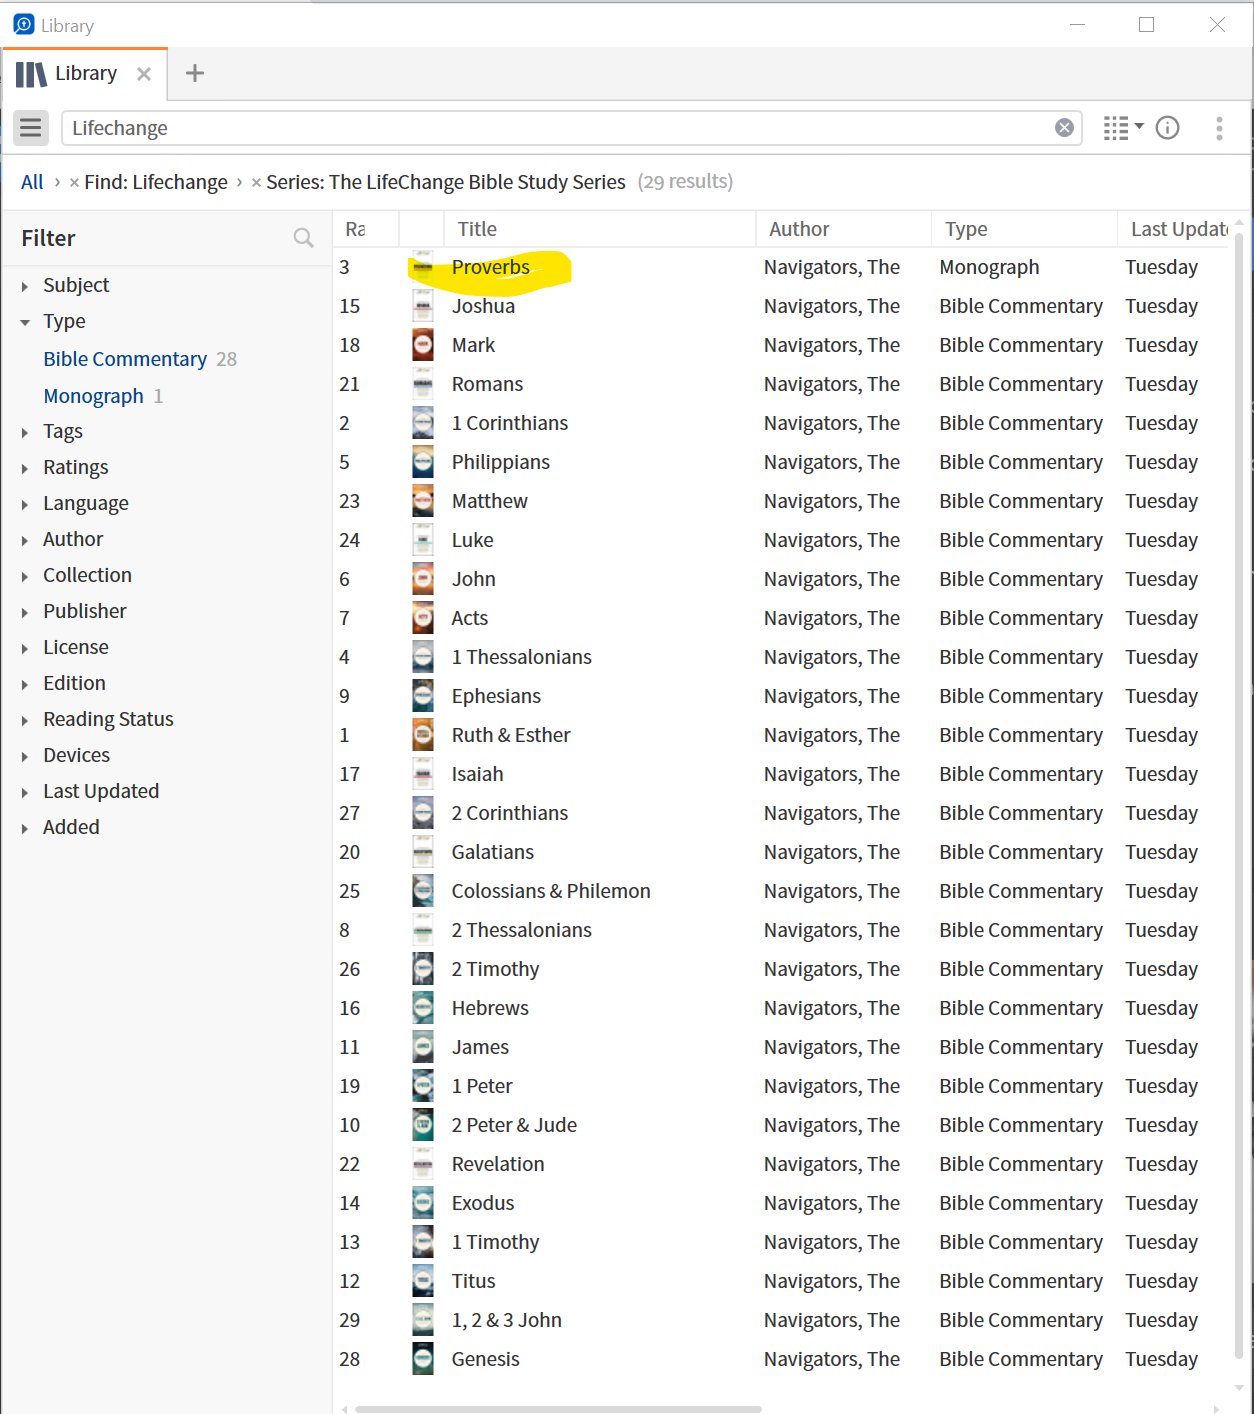This screenshot has width=1254, height=1414.
Task: Select the Isaiah title row
Action: (477, 774)
